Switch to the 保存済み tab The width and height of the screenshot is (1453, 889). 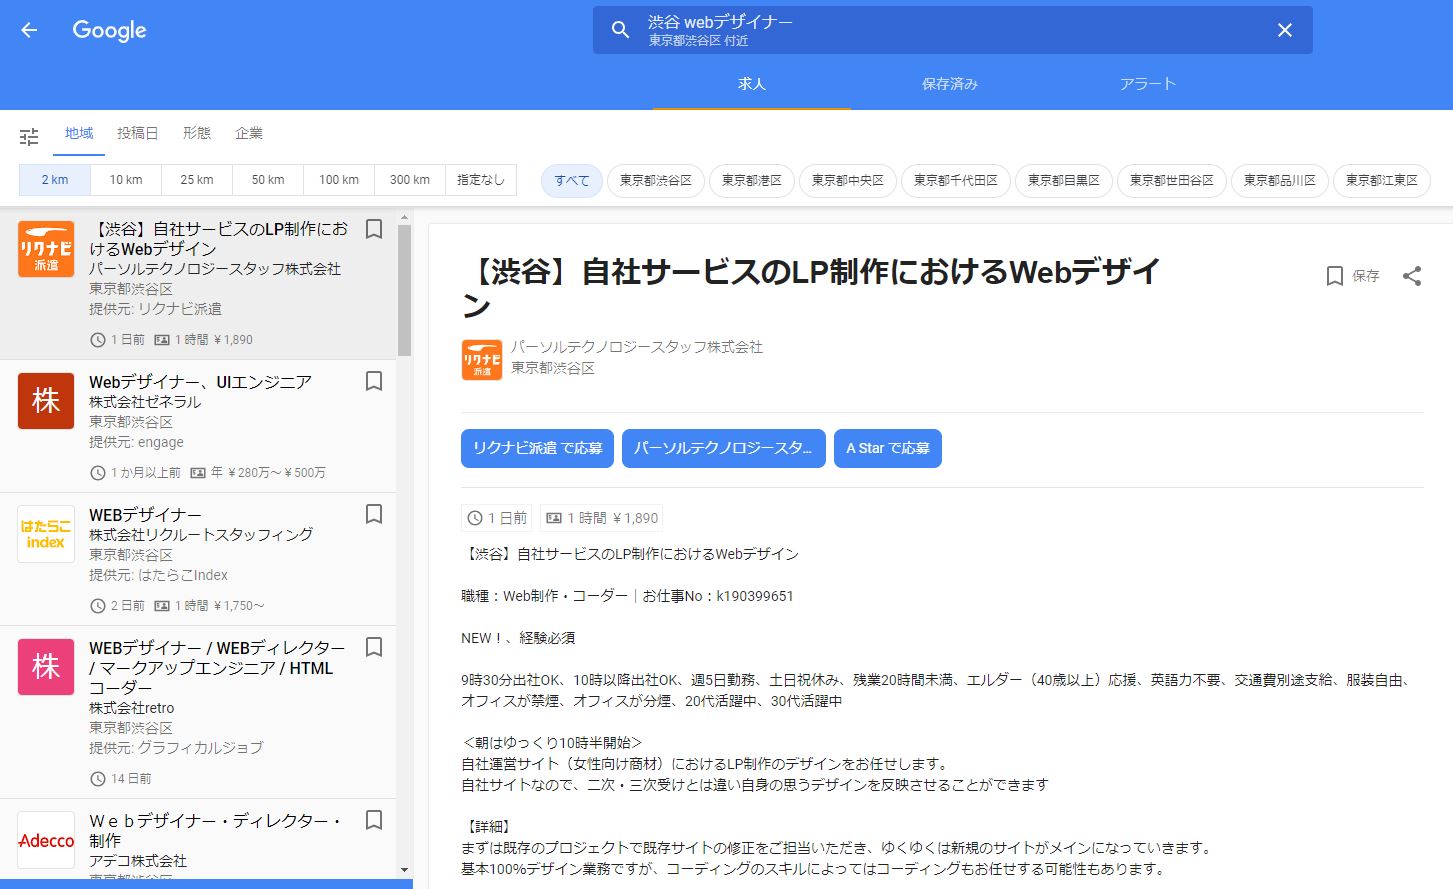949,84
